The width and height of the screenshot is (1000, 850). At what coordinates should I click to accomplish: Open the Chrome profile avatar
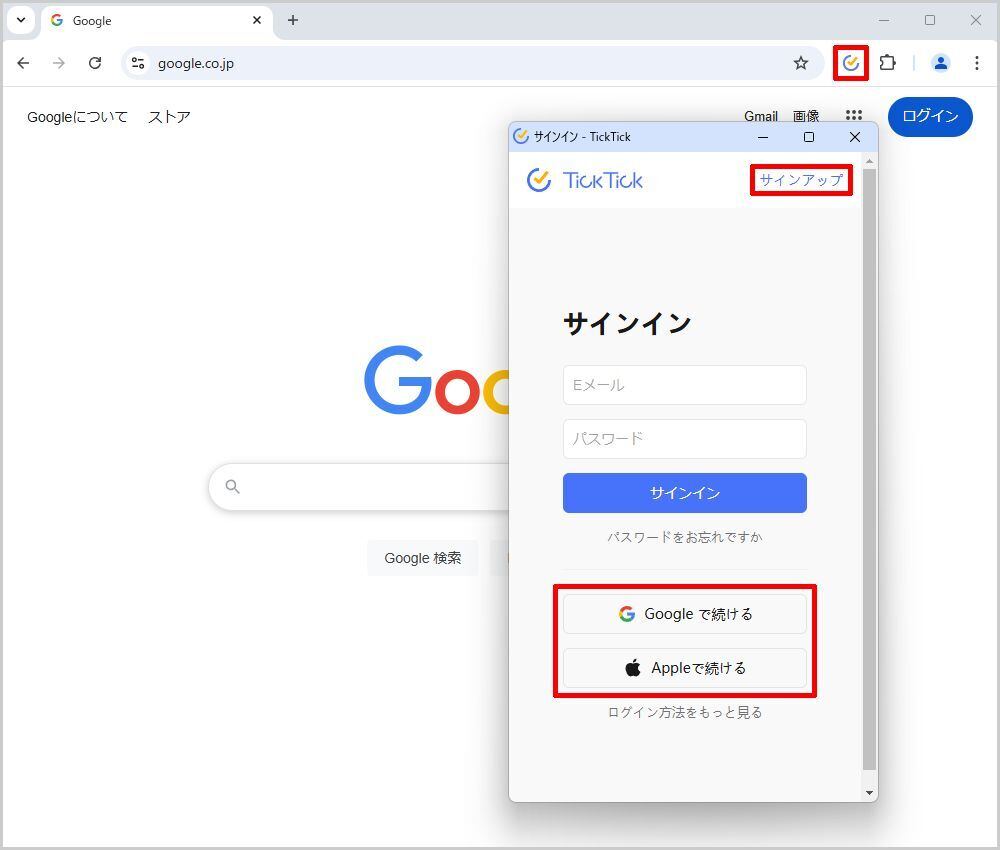[941, 63]
